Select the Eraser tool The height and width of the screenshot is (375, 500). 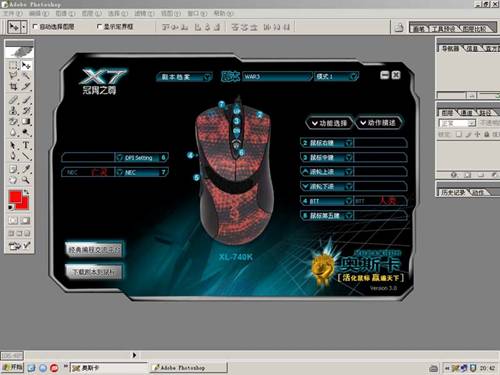pyautogui.click(x=13, y=121)
